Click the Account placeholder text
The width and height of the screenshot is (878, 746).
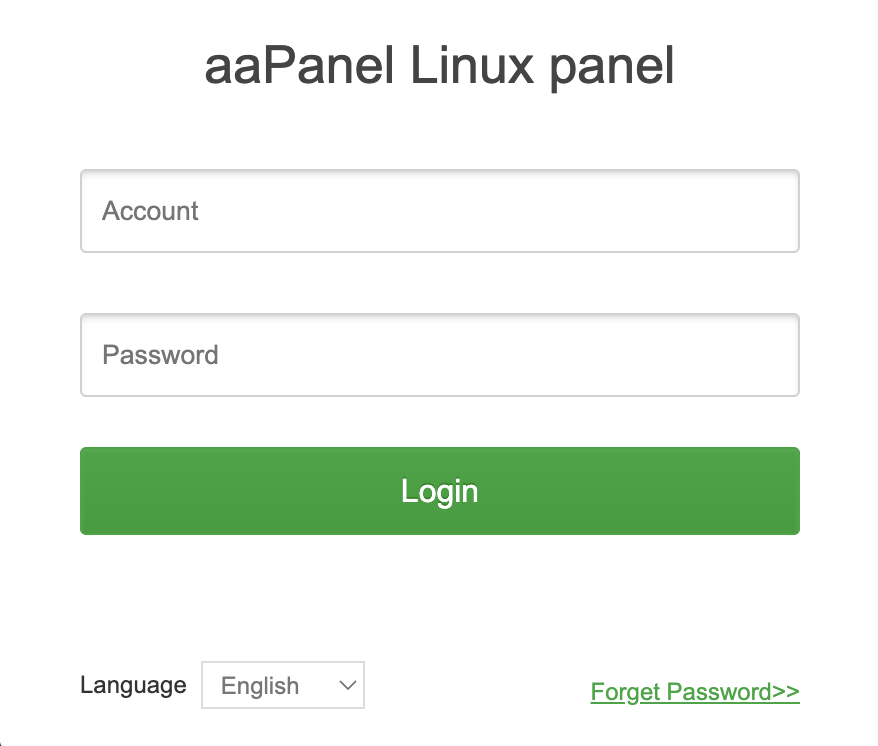pyautogui.click(x=150, y=211)
